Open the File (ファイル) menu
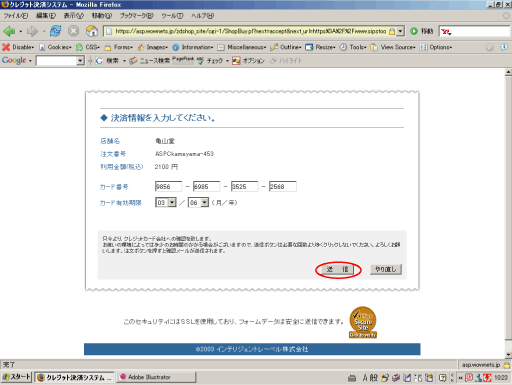The image size is (512, 385). point(16,16)
